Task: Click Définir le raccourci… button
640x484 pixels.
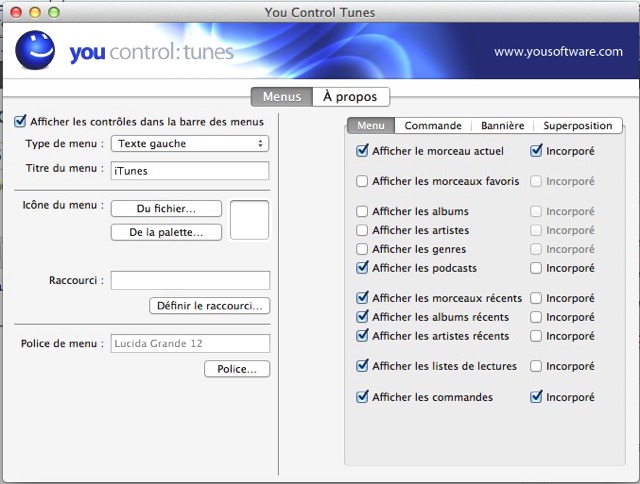Action: coord(210,306)
